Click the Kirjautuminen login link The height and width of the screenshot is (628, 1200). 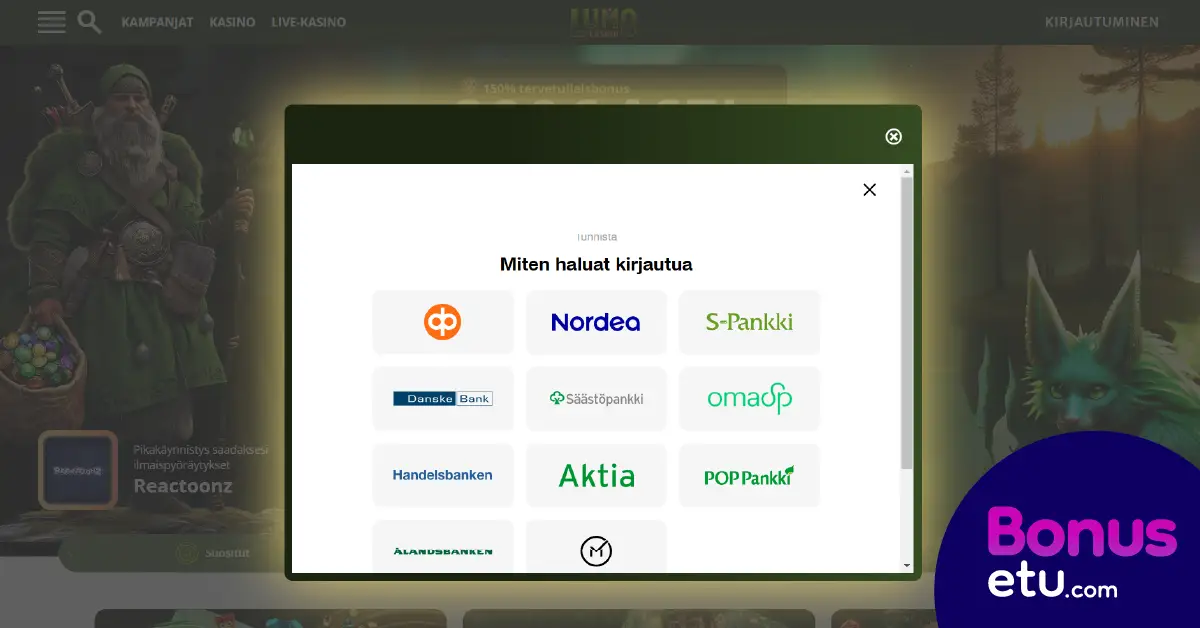(1102, 22)
